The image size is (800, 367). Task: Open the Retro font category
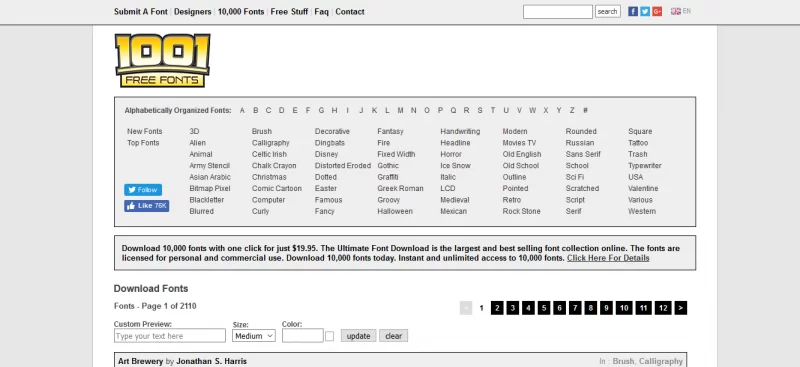click(x=512, y=200)
